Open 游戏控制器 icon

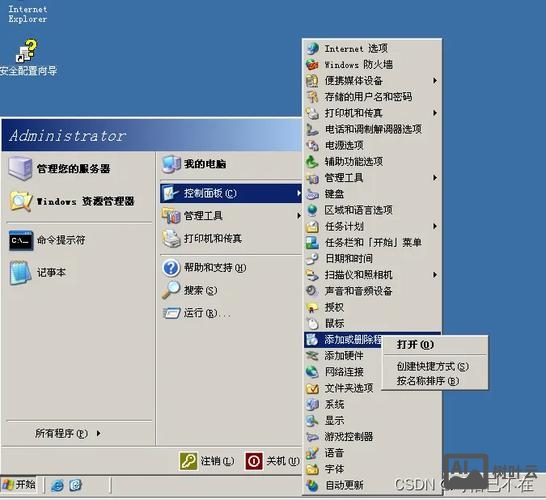[312, 437]
